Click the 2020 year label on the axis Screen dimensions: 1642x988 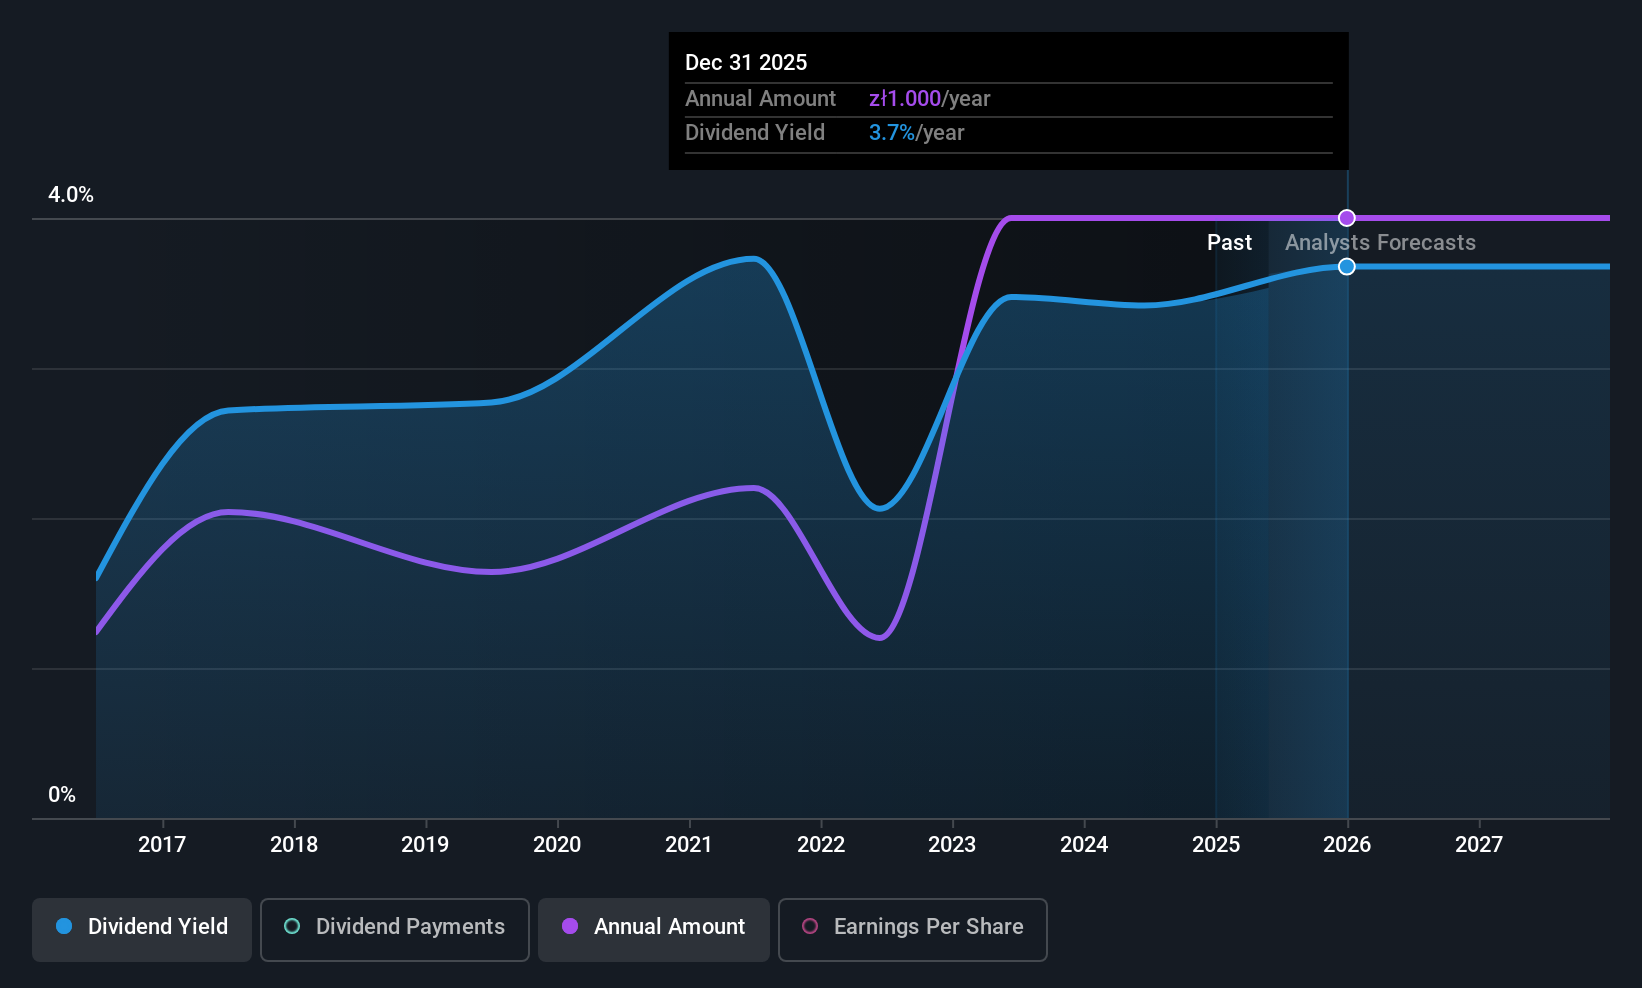point(557,844)
